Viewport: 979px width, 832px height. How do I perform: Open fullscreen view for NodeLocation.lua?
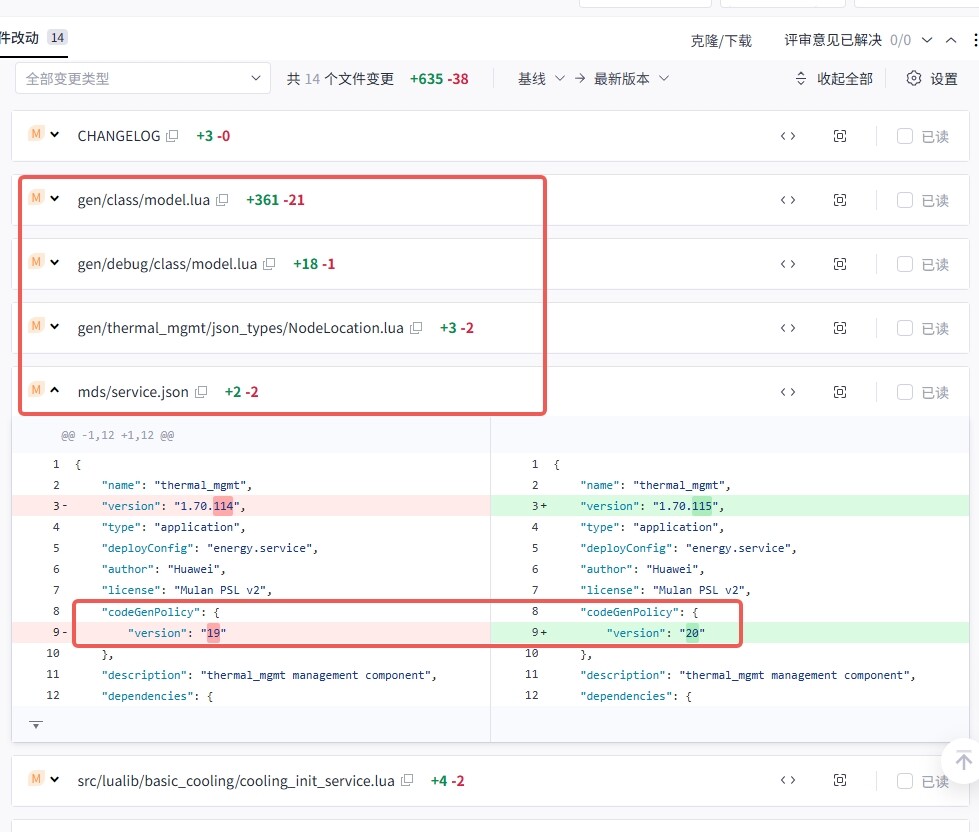[840, 328]
